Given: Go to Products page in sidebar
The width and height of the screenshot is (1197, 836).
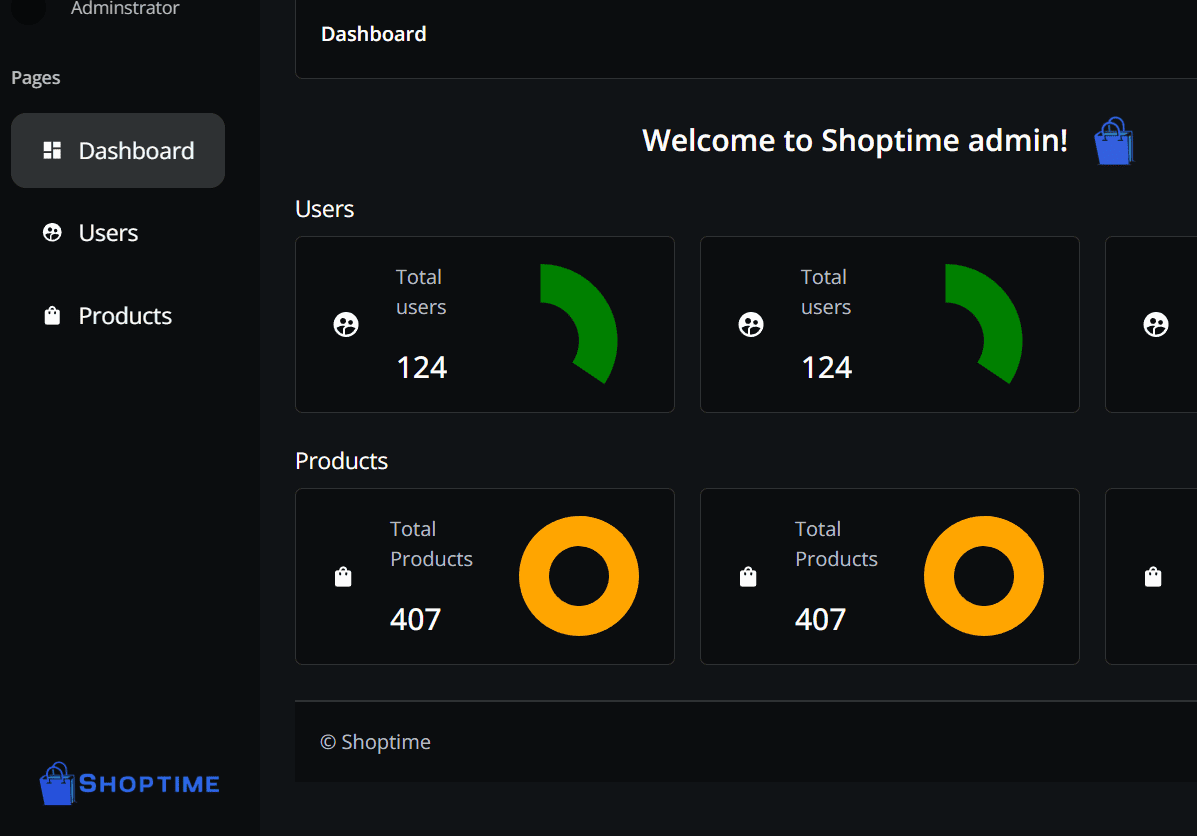Looking at the screenshot, I should tap(125, 316).
